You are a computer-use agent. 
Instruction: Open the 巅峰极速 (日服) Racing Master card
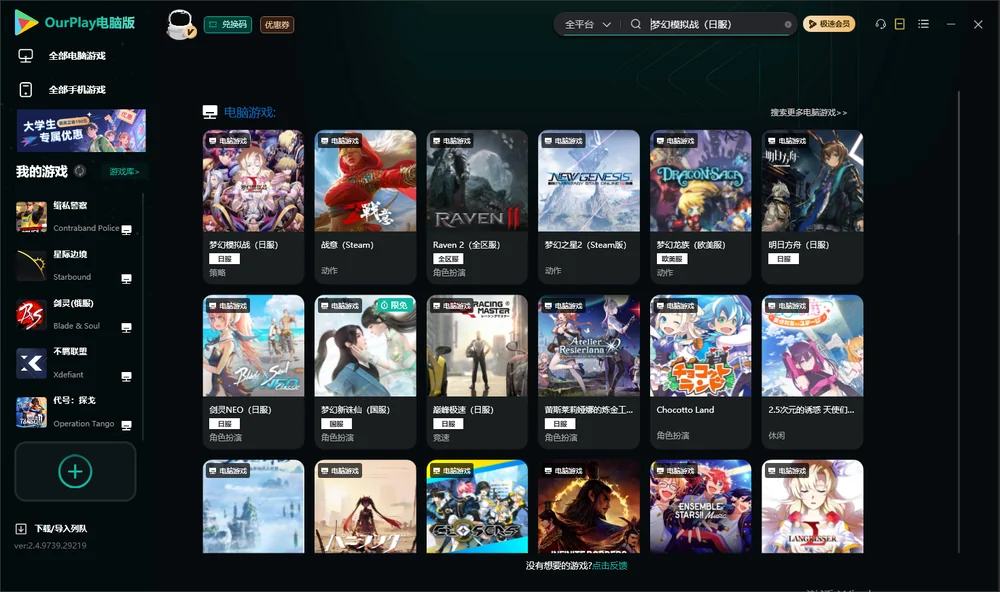tap(477, 372)
